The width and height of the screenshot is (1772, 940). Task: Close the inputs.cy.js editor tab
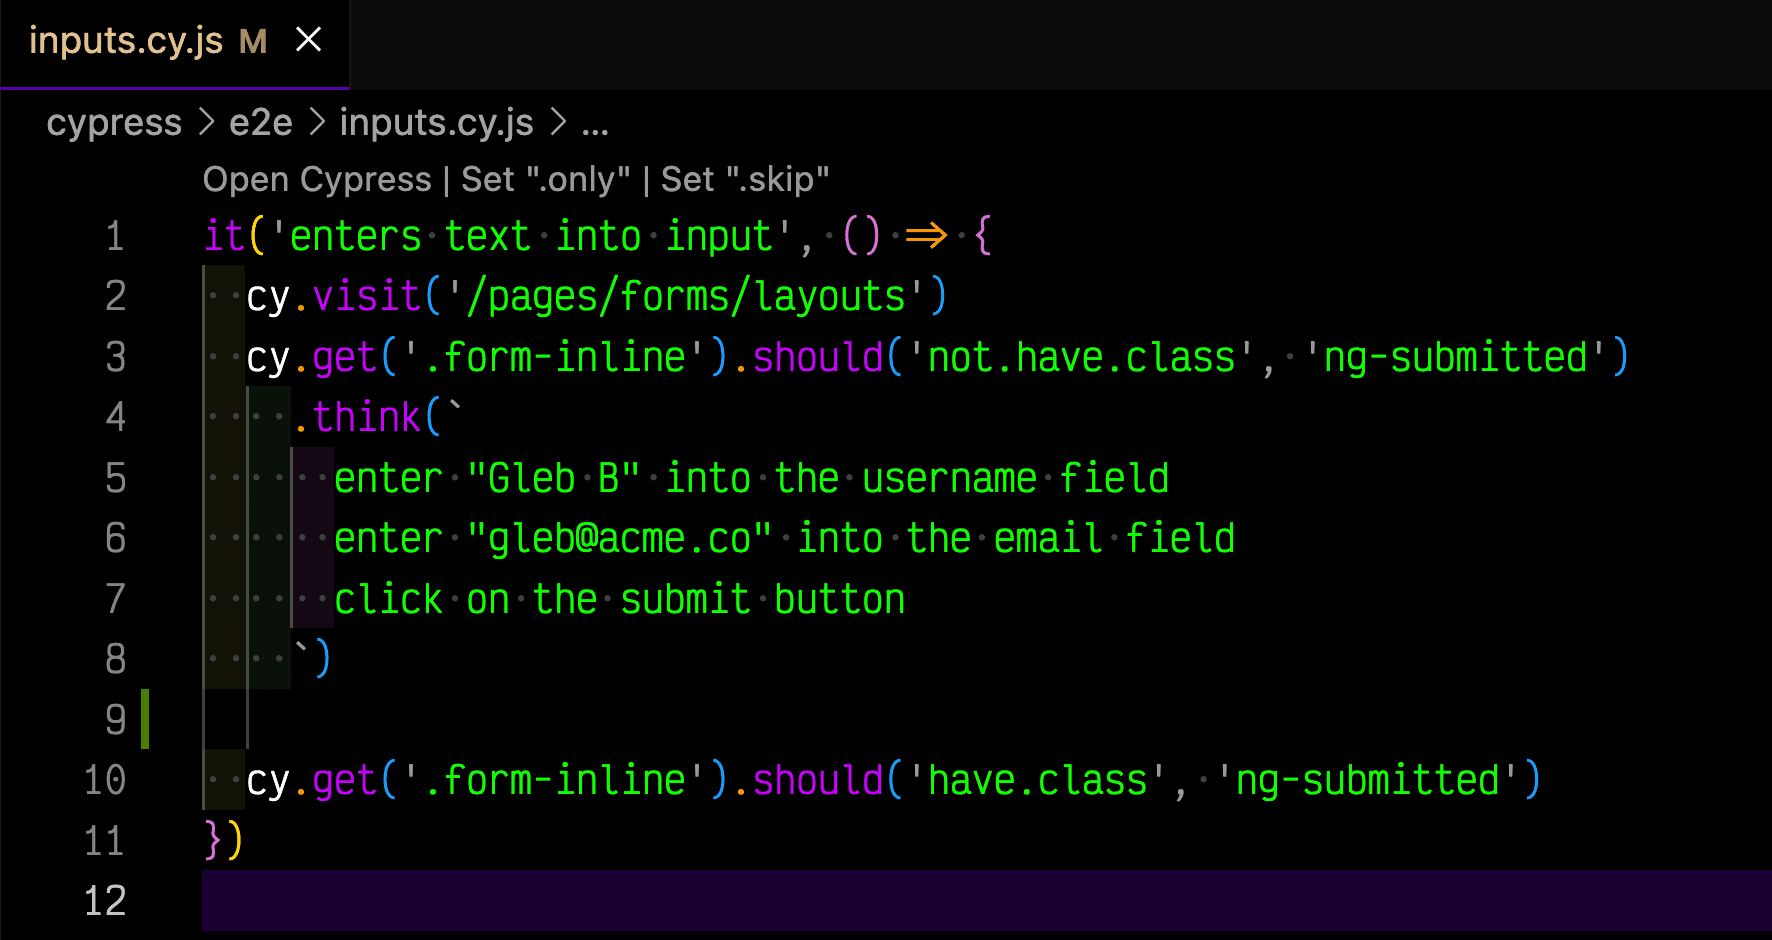point(308,40)
